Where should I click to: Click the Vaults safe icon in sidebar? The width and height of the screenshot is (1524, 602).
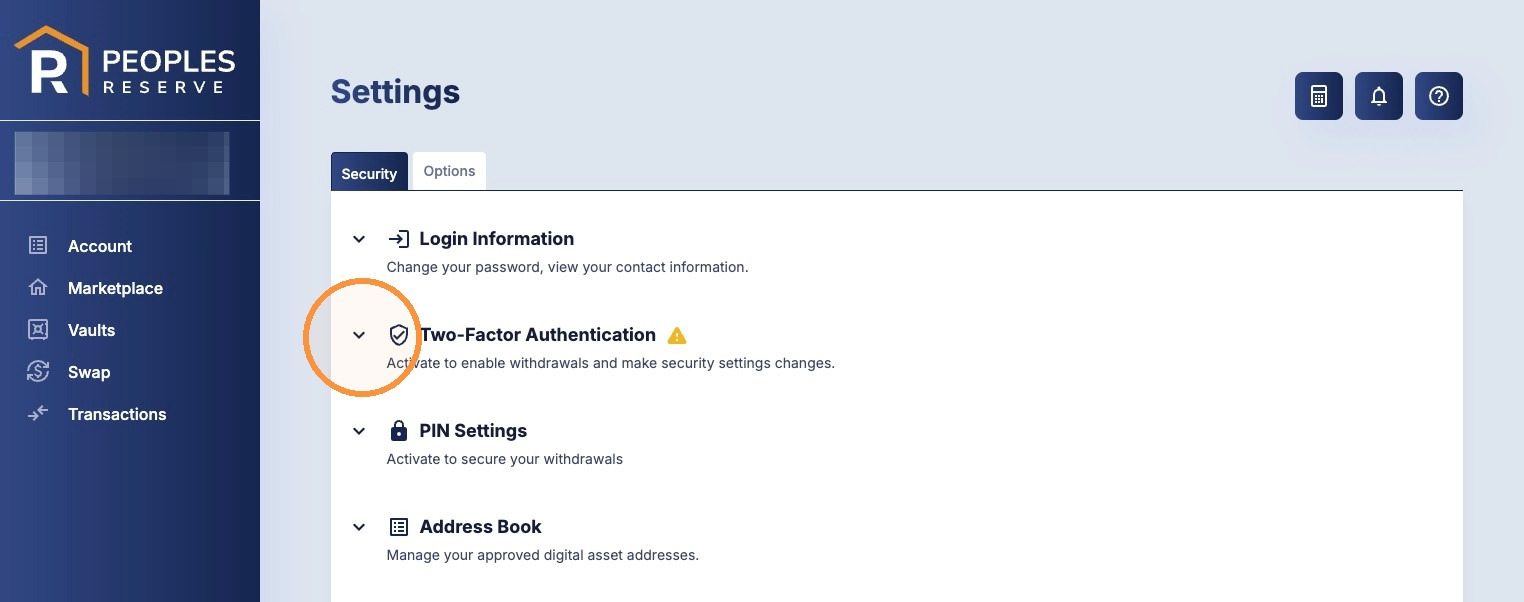[x=38, y=329]
